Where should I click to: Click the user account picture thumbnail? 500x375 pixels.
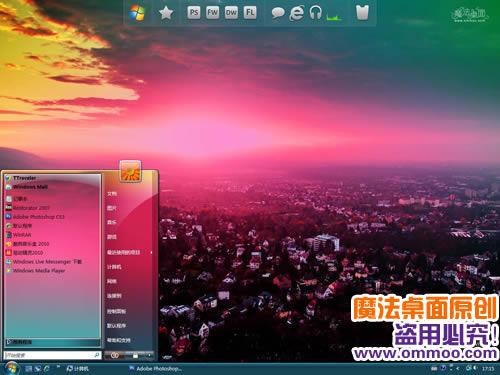coord(130,171)
